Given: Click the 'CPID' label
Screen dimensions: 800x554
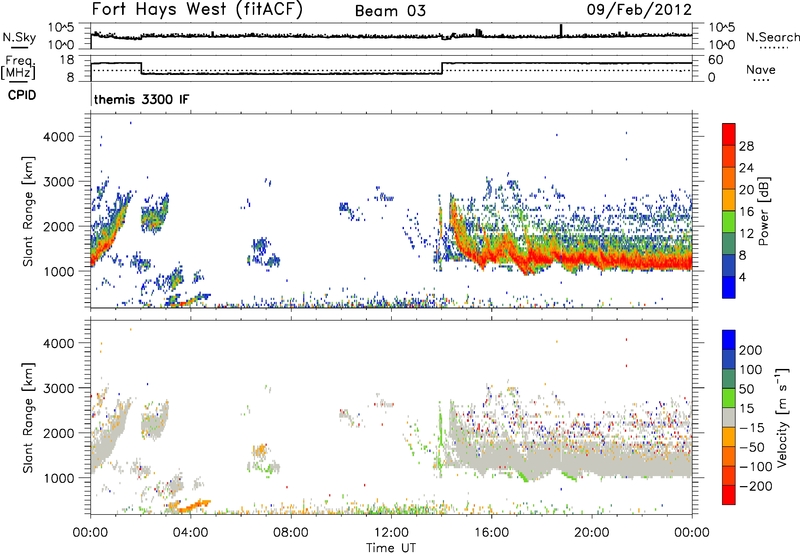Looking at the screenshot, I should point(22,95).
